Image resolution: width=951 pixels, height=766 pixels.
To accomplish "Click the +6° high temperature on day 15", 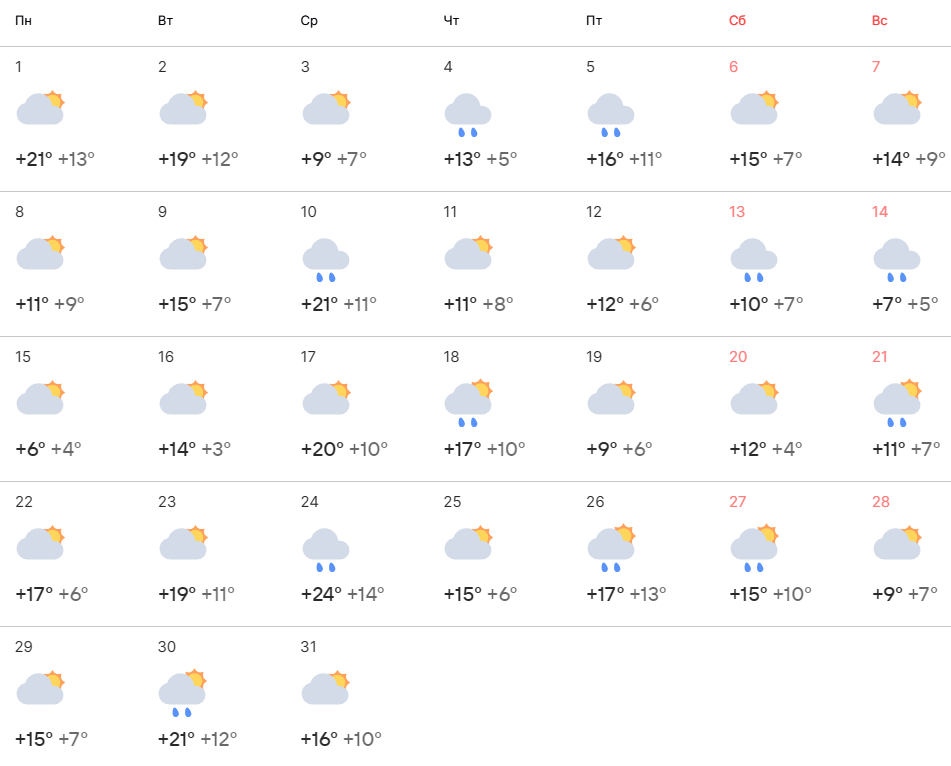I will (31, 449).
